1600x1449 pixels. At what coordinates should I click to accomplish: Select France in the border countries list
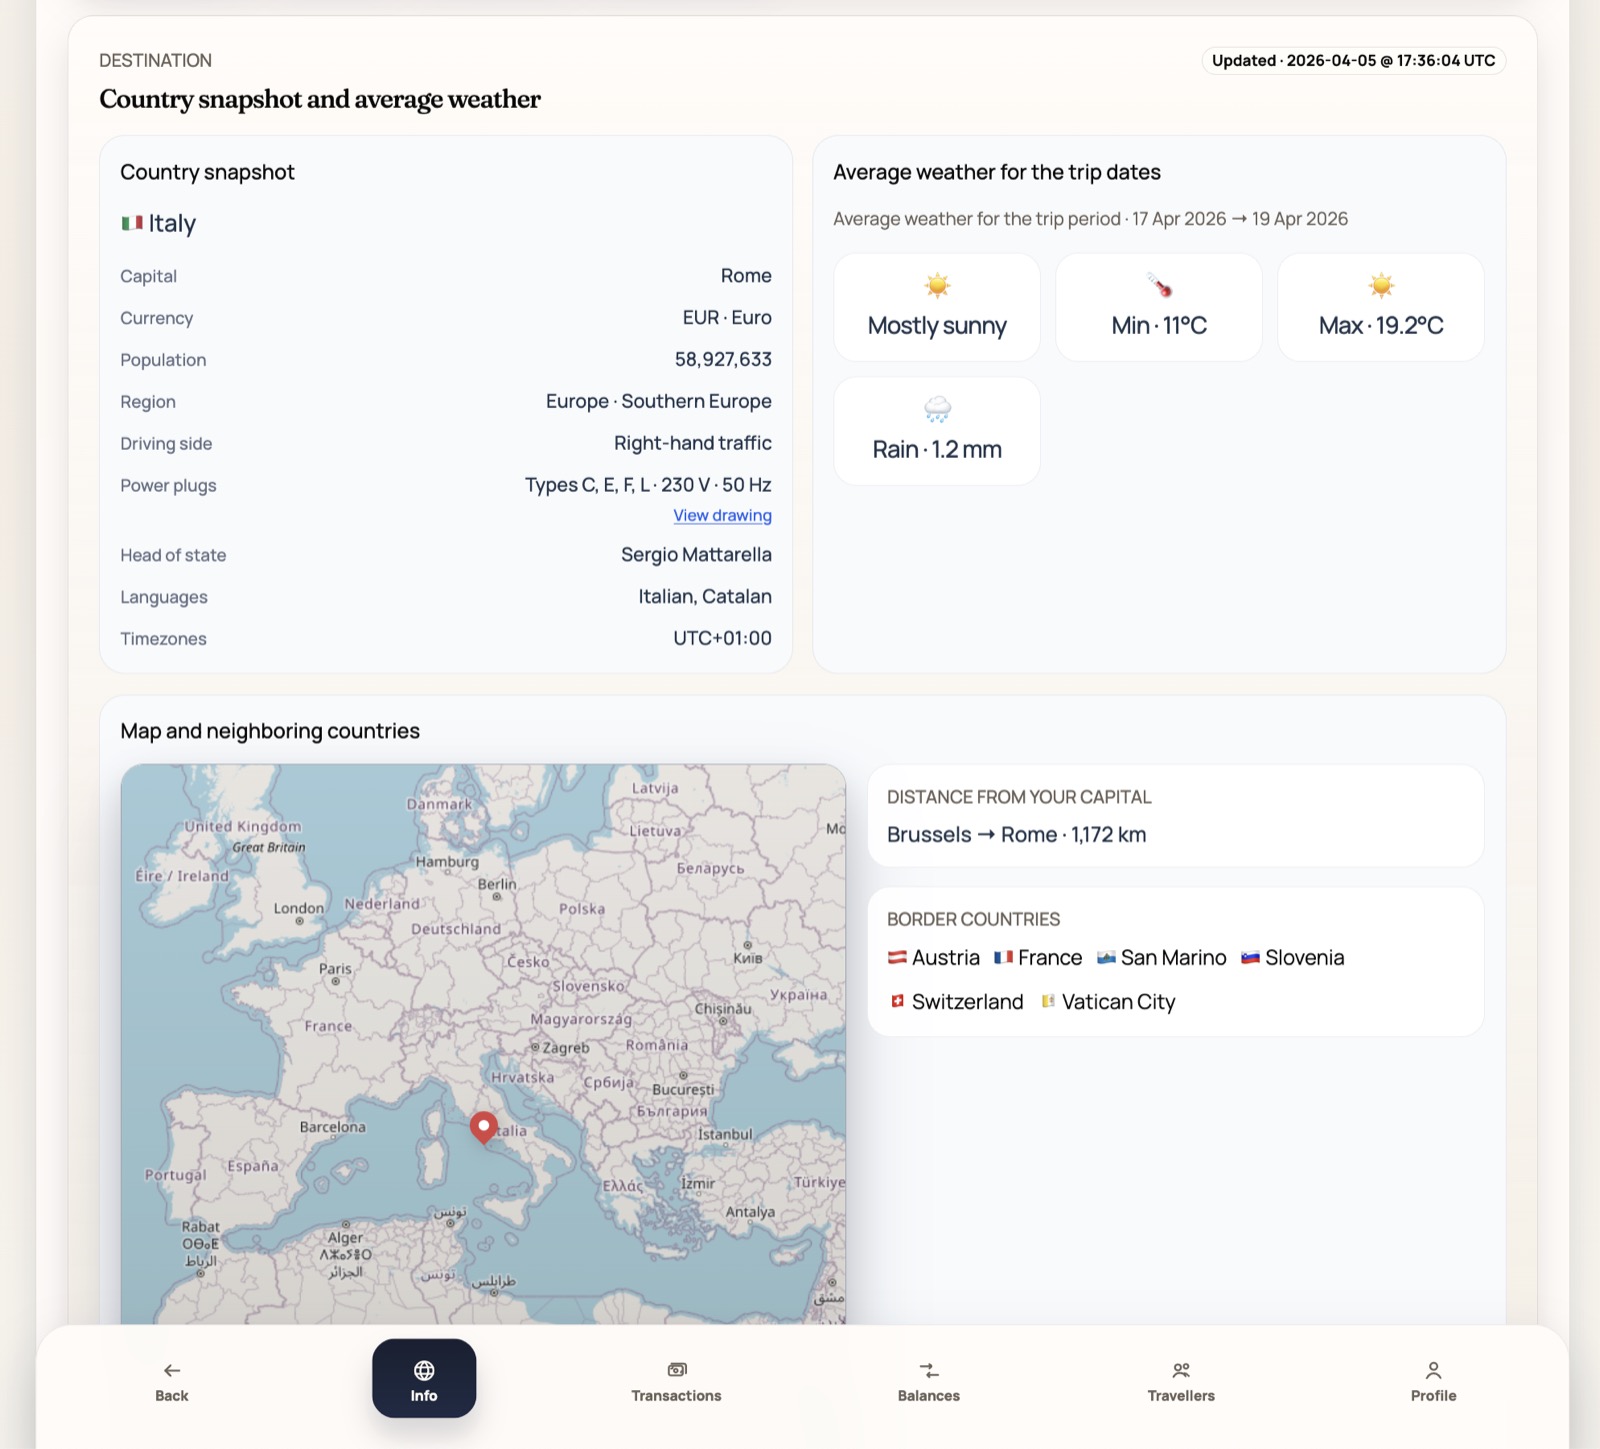1049,957
